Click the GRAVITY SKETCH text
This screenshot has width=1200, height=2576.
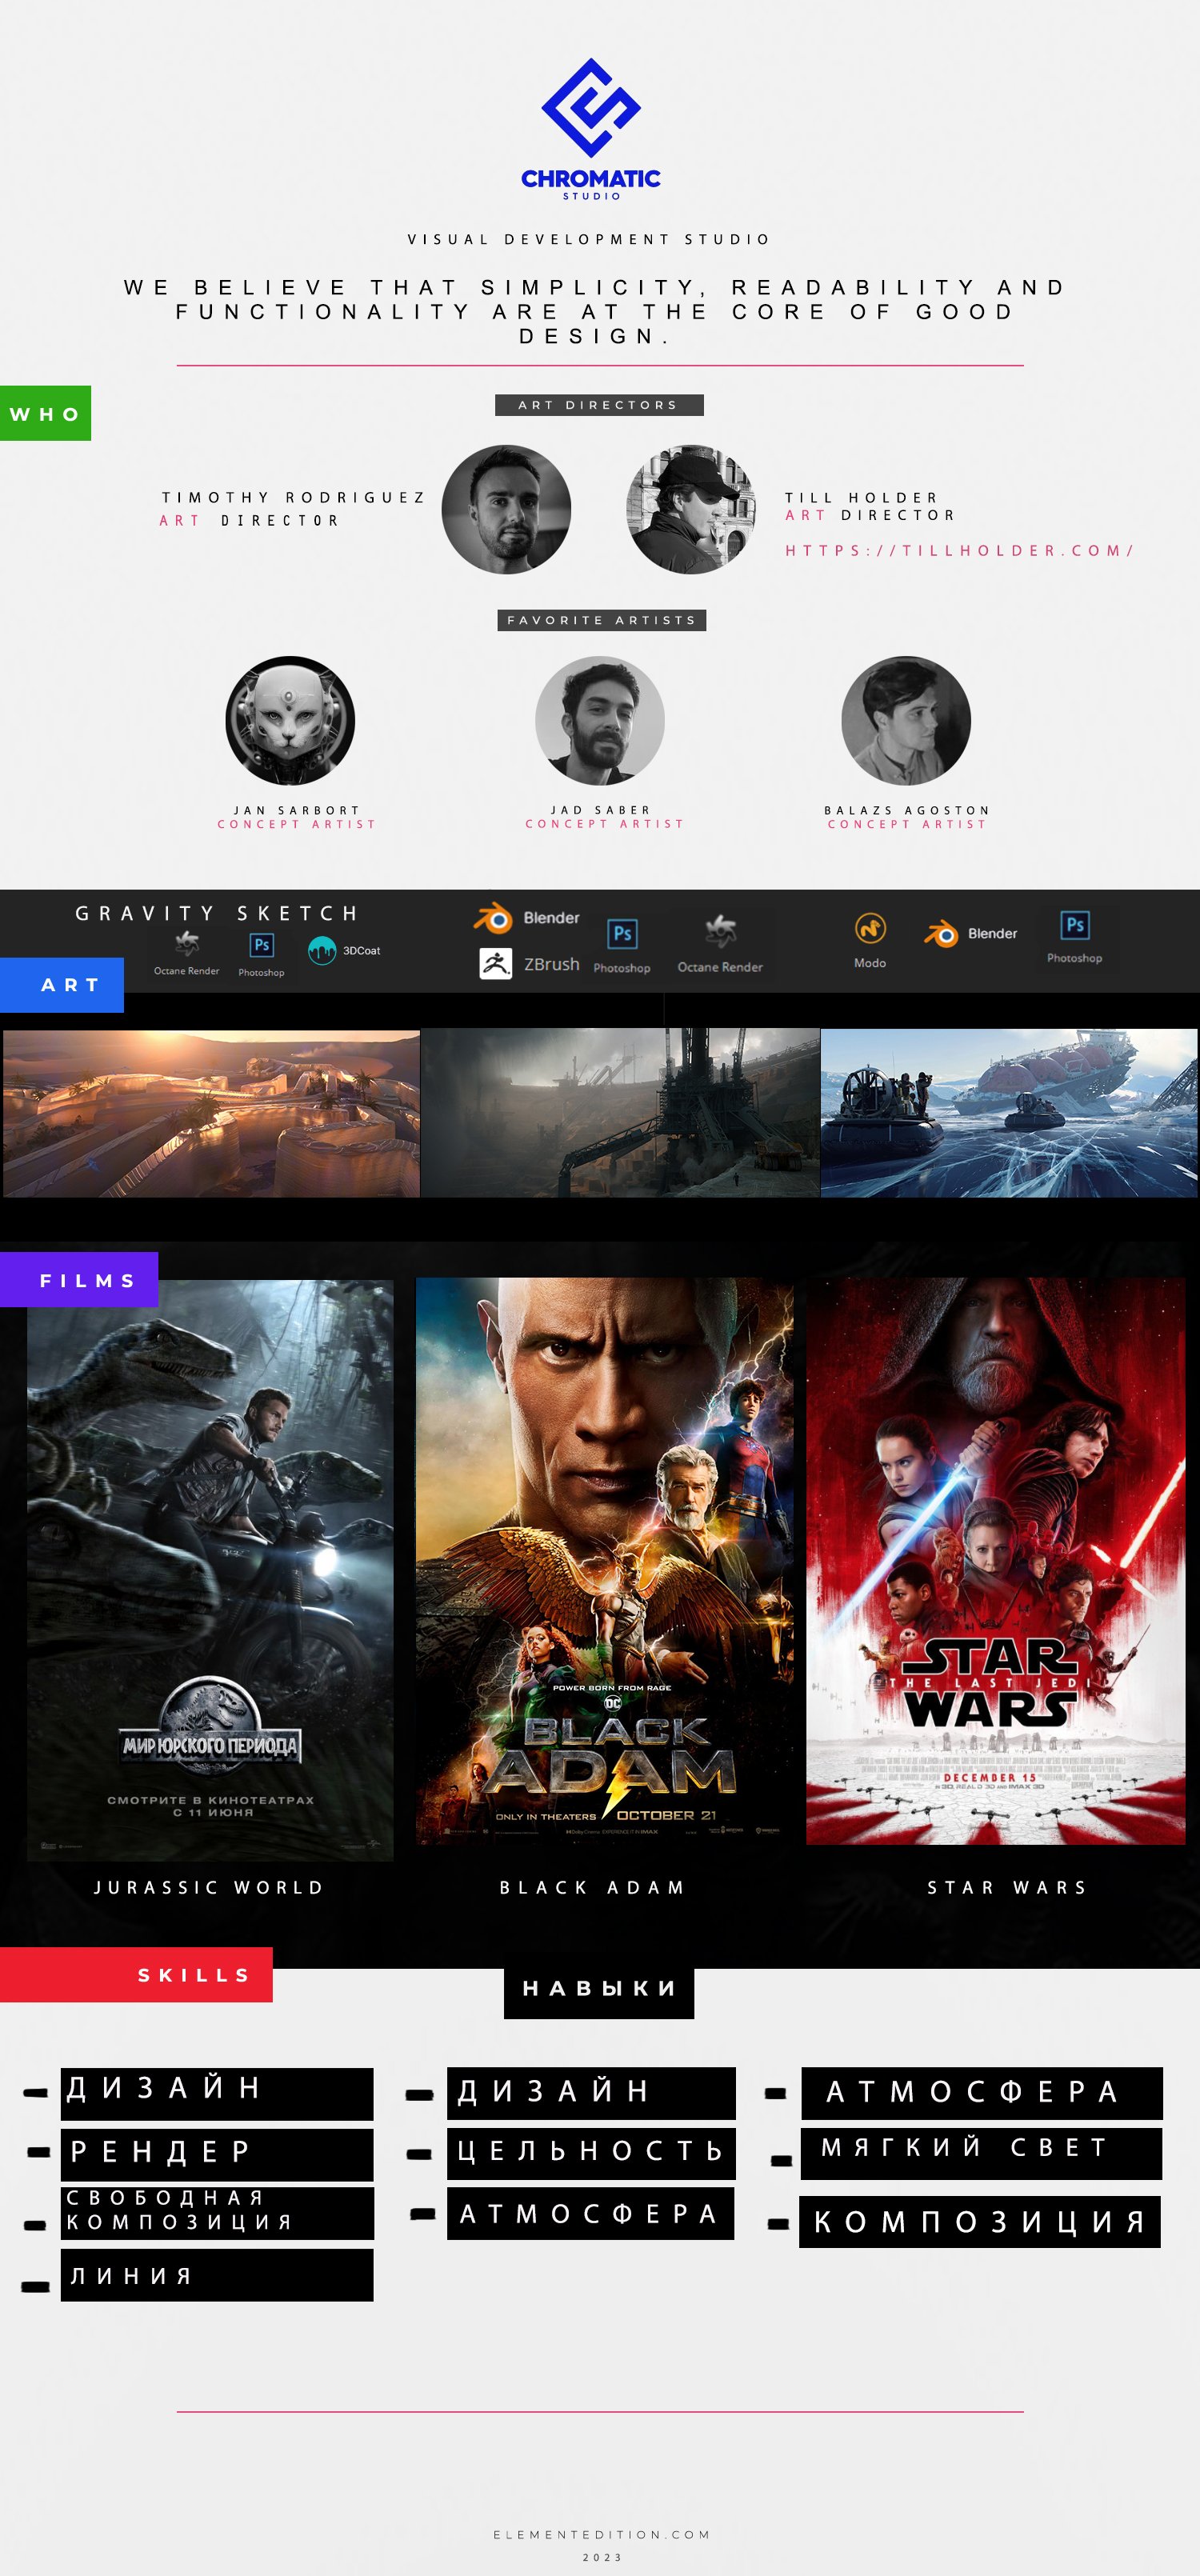217,913
